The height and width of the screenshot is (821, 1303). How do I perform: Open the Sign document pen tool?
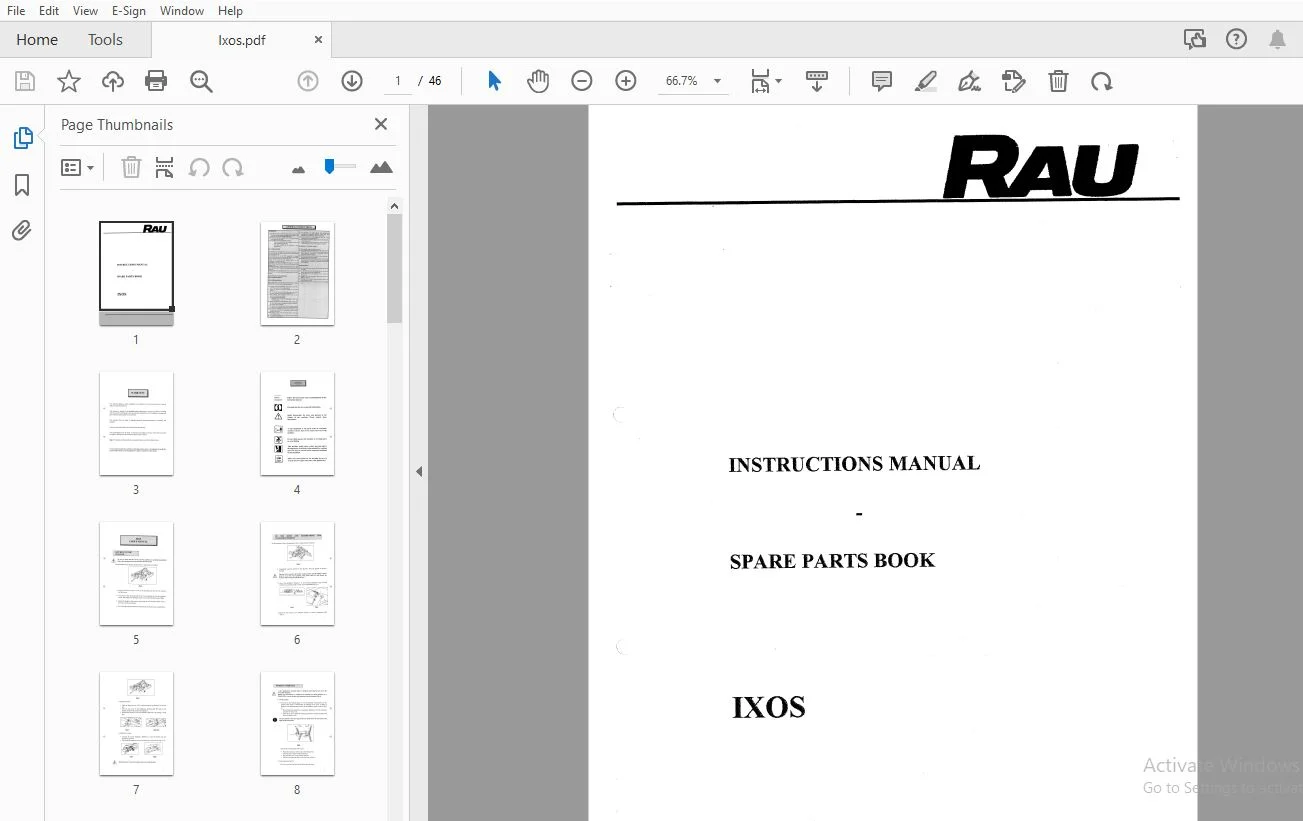[969, 82]
